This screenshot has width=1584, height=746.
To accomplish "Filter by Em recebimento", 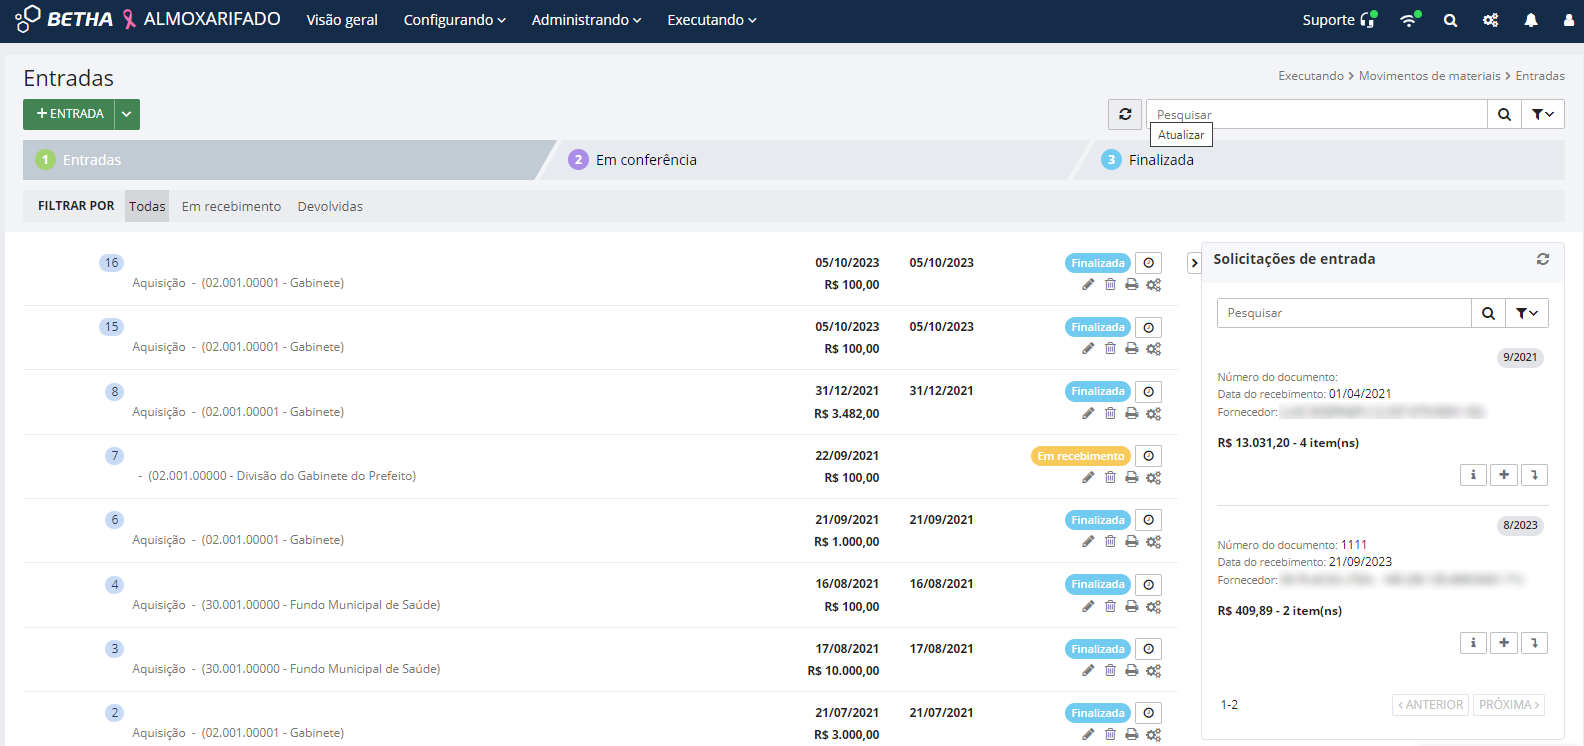I will (x=231, y=206).
